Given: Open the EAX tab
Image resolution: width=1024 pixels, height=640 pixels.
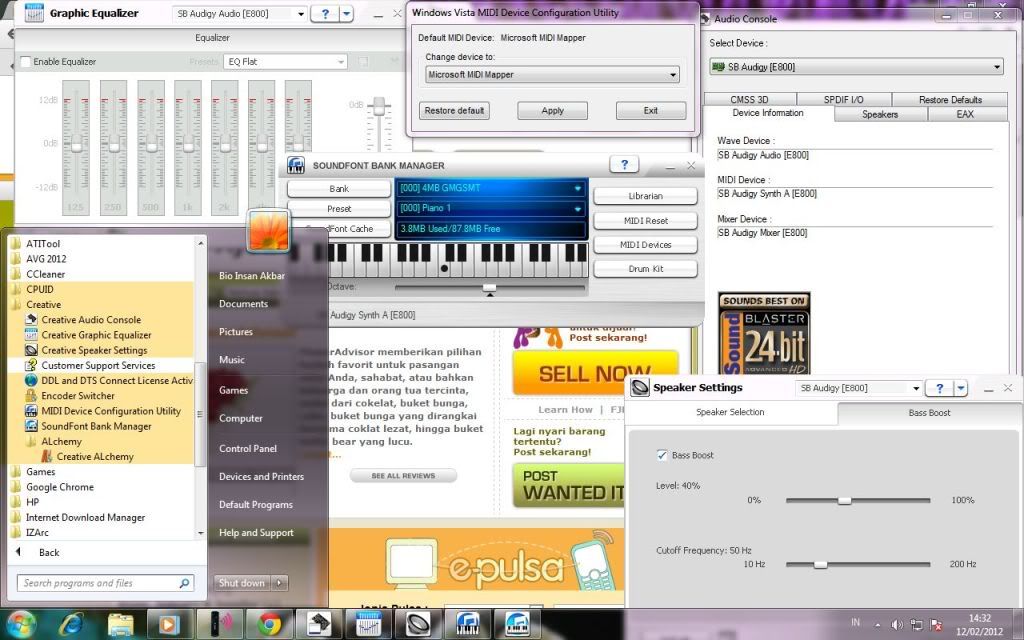Looking at the screenshot, I should coord(965,114).
